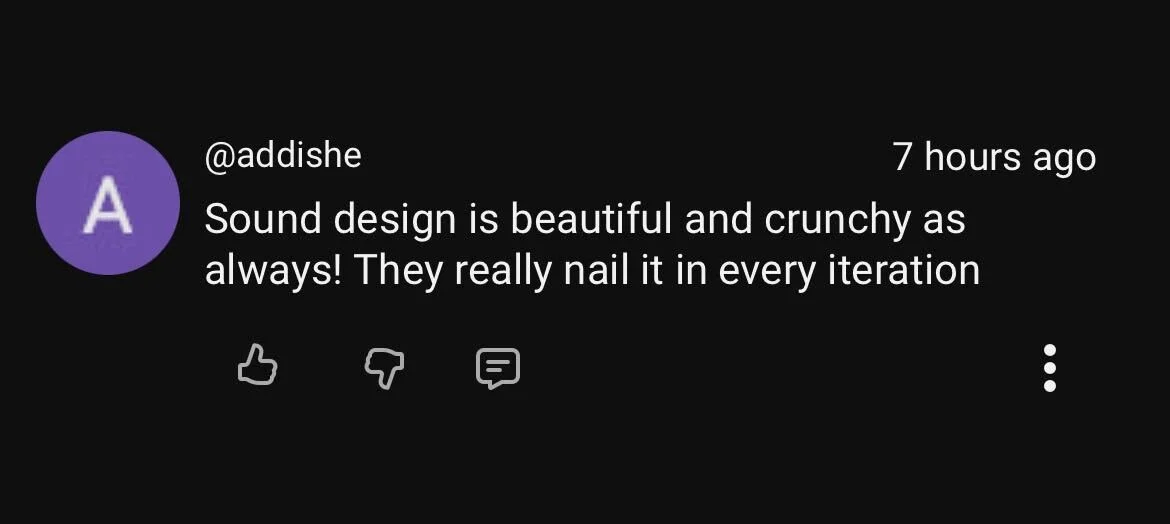Select the comment text about sound design
1170x524 pixels.
(x=592, y=245)
